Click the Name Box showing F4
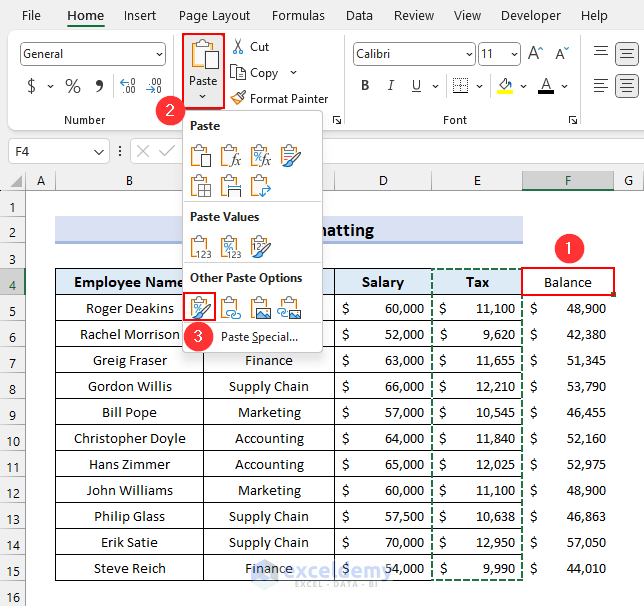This screenshot has width=644, height=606. tap(48, 151)
